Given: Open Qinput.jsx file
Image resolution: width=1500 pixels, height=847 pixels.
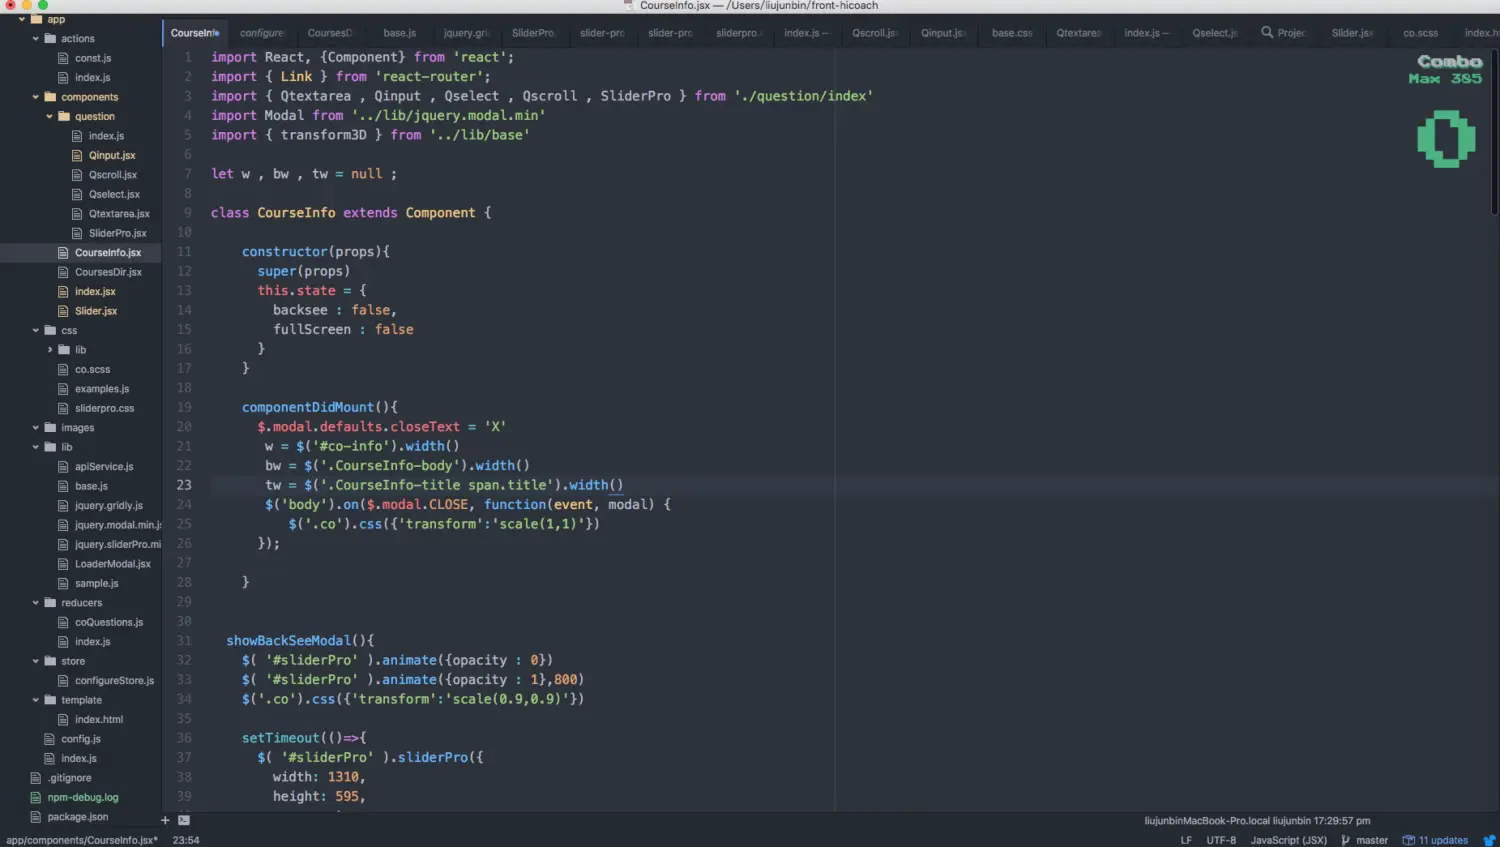Looking at the screenshot, I should [112, 155].
